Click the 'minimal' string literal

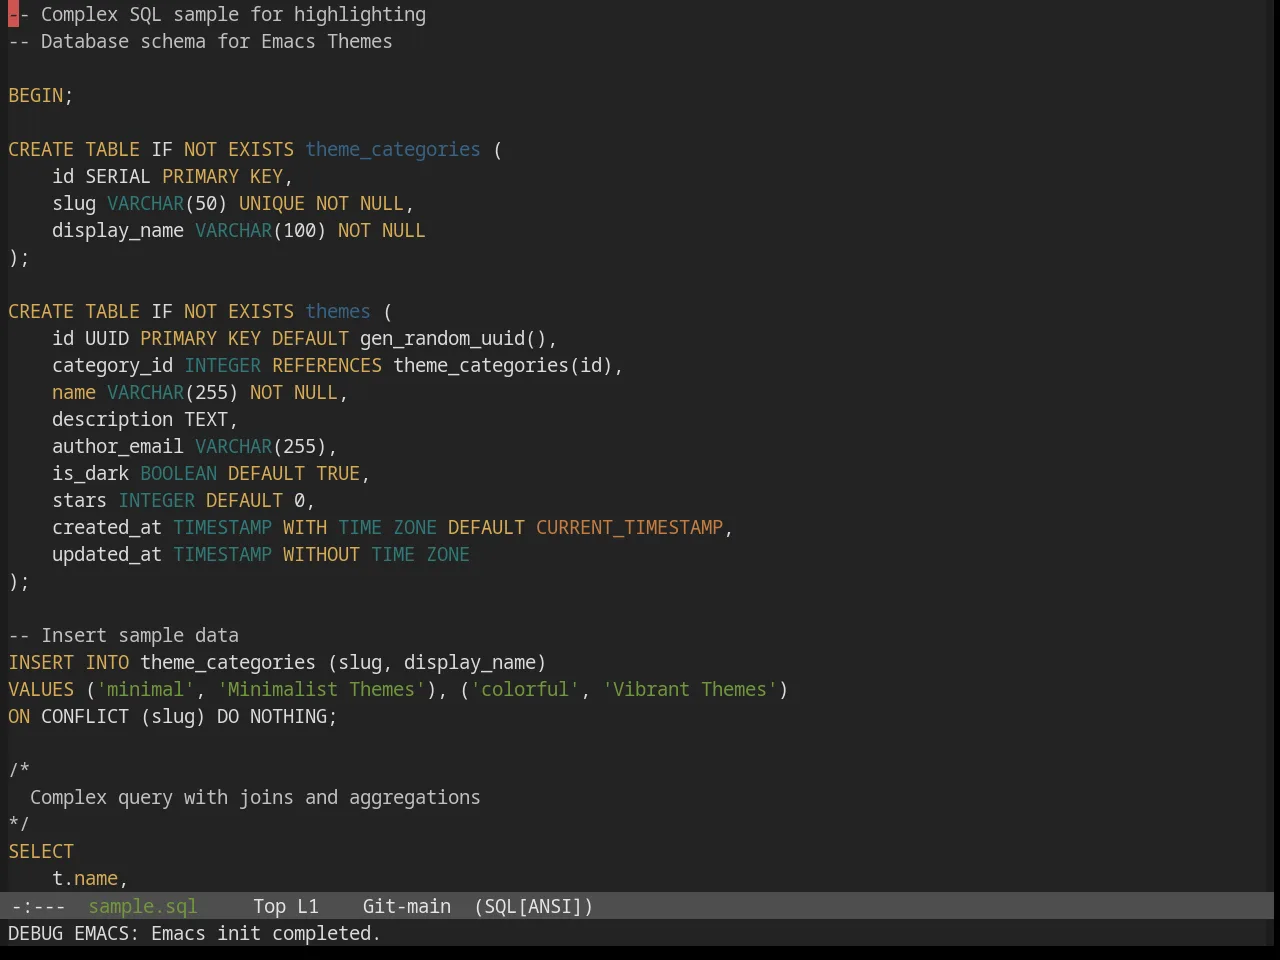[x=146, y=689]
